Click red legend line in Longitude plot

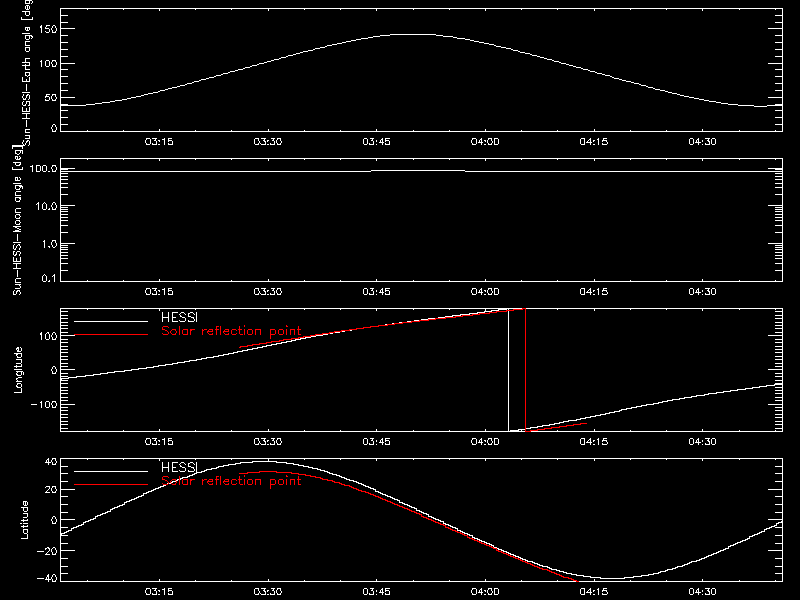click(111, 335)
